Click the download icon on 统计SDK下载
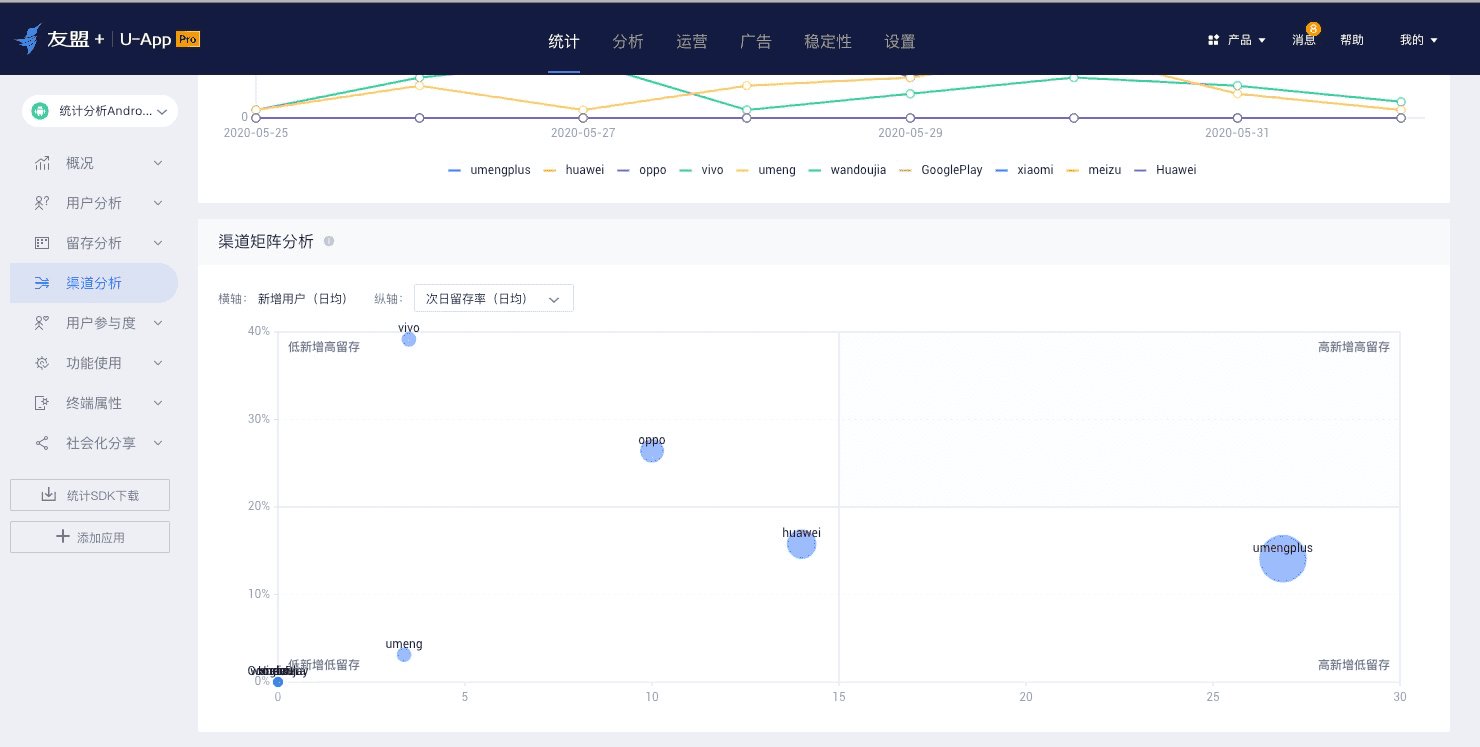Viewport: 1480px width, 747px height. pyautogui.click(x=48, y=495)
